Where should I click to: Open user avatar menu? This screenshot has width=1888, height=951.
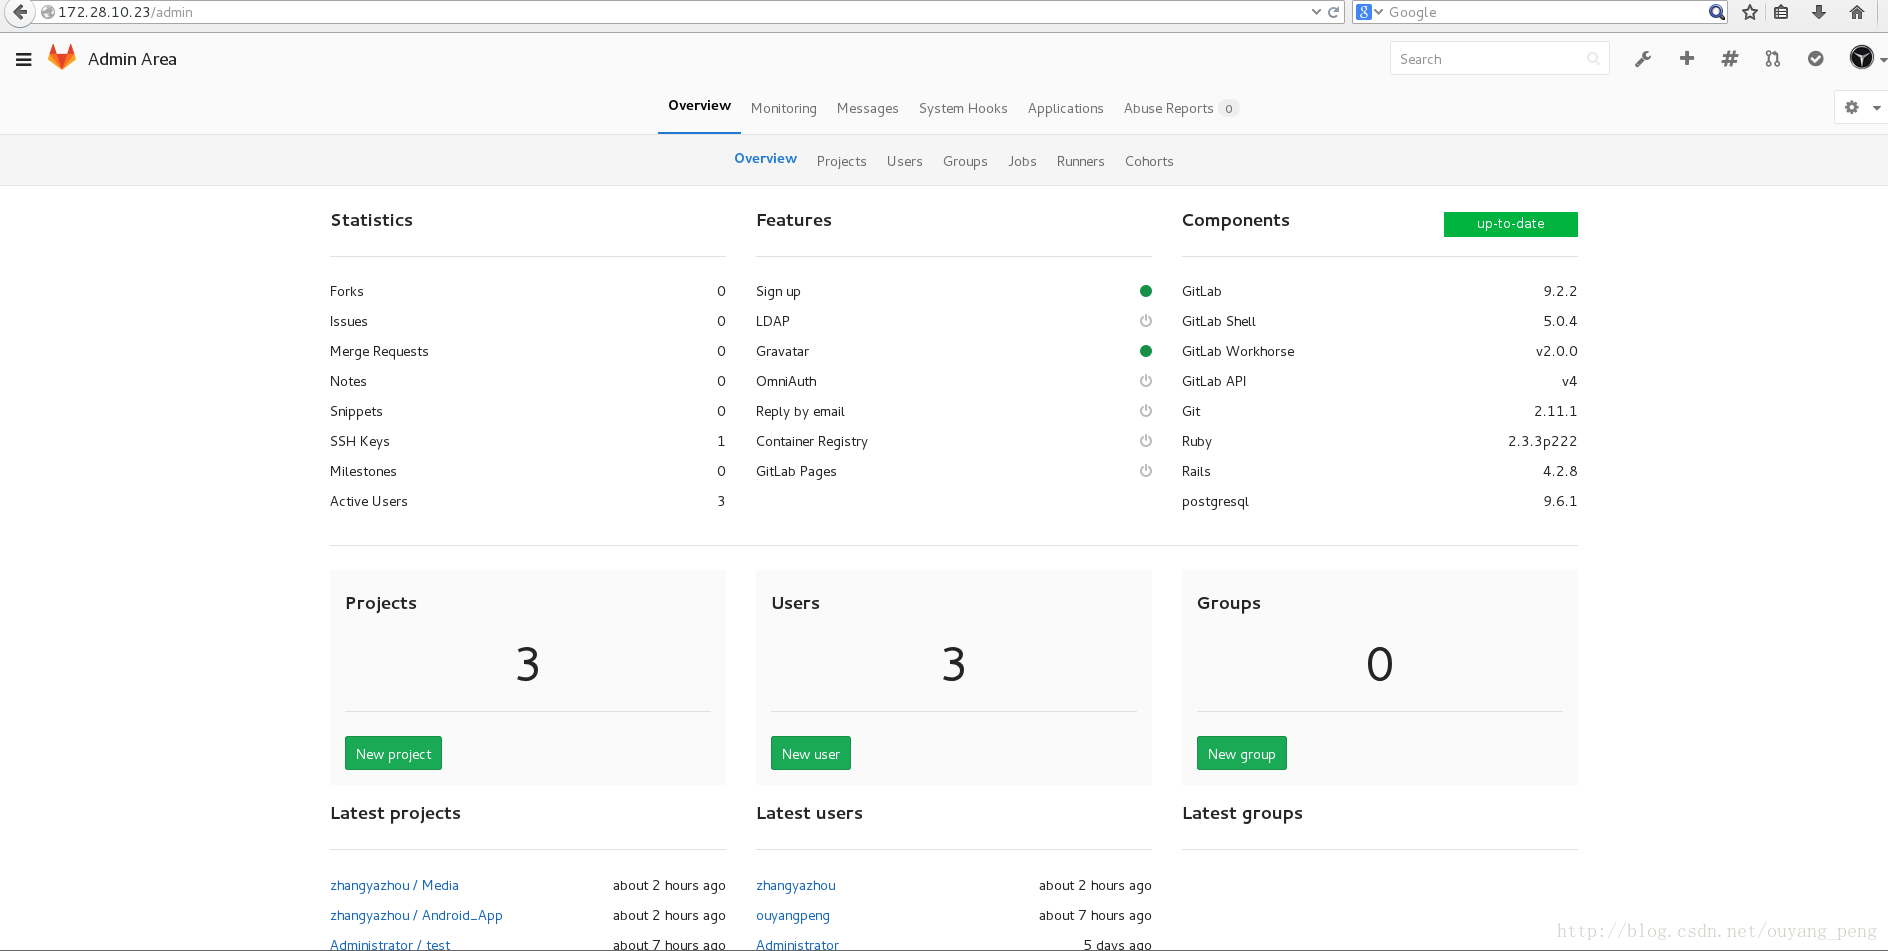coord(1861,58)
